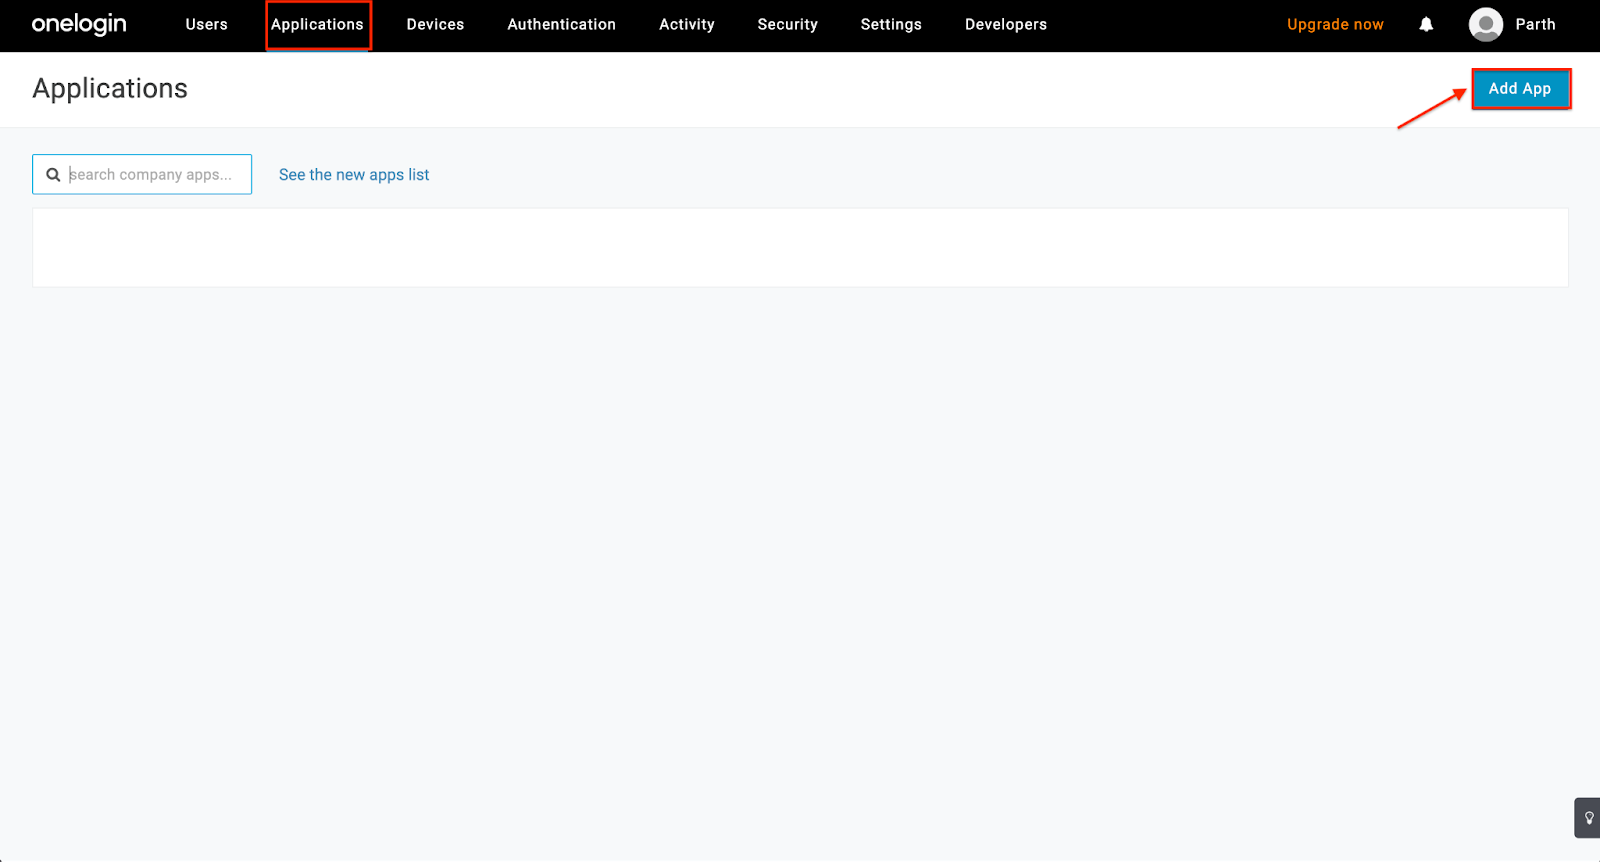Focus the search company apps field

point(142,174)
